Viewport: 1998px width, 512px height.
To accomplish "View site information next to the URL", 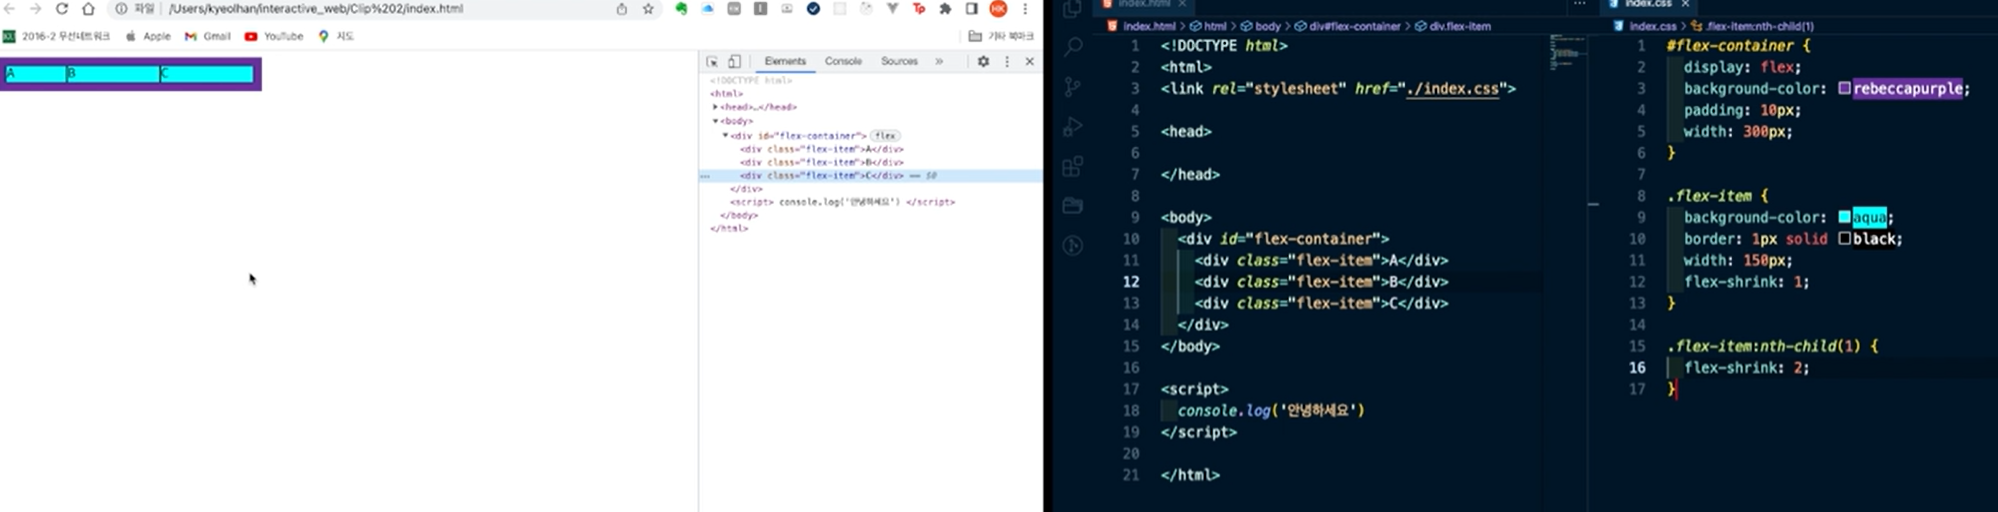I will [x=121, y=9].
